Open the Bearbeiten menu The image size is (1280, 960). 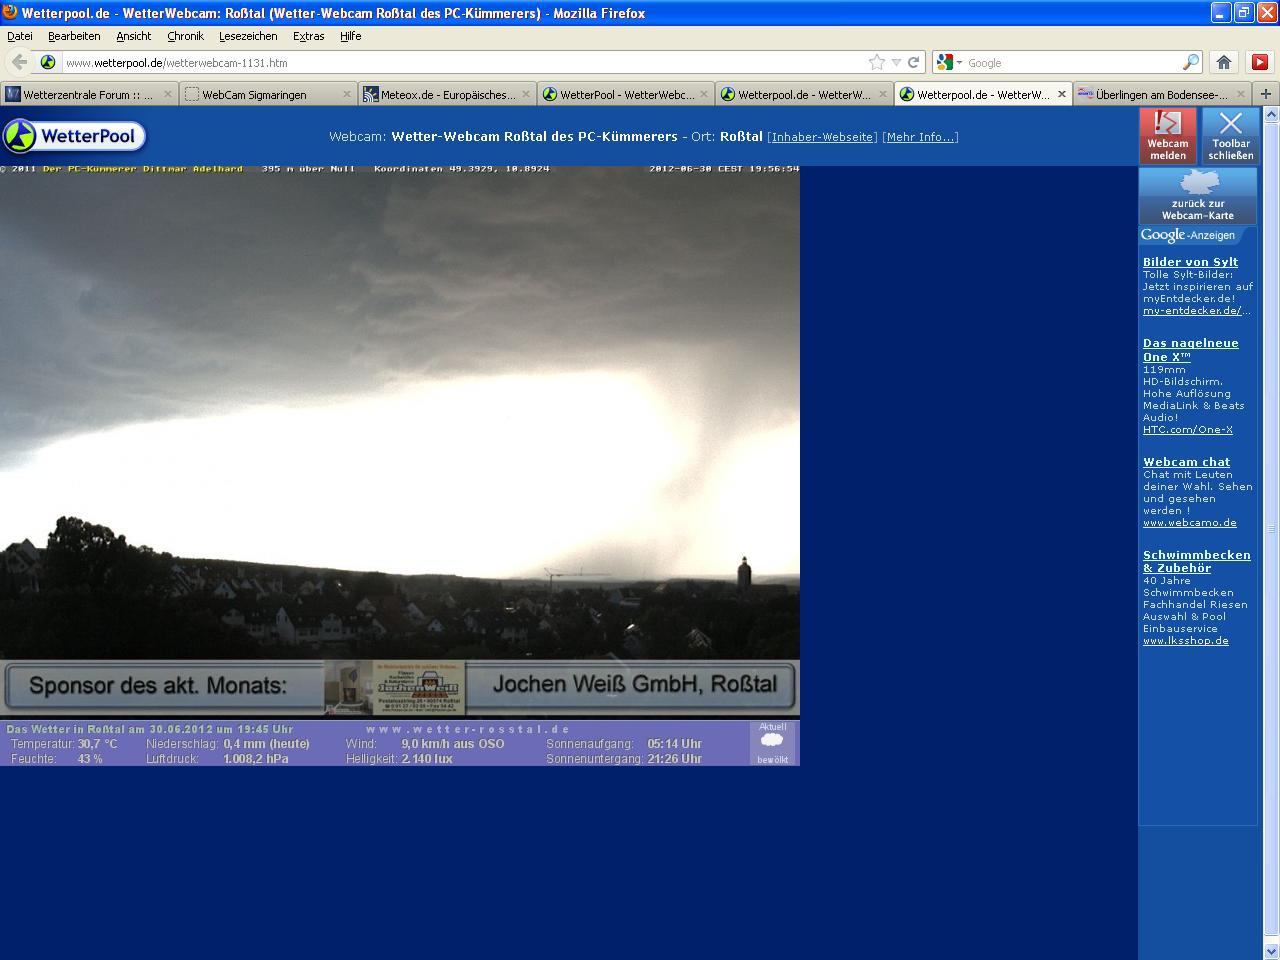coord(74,36)
